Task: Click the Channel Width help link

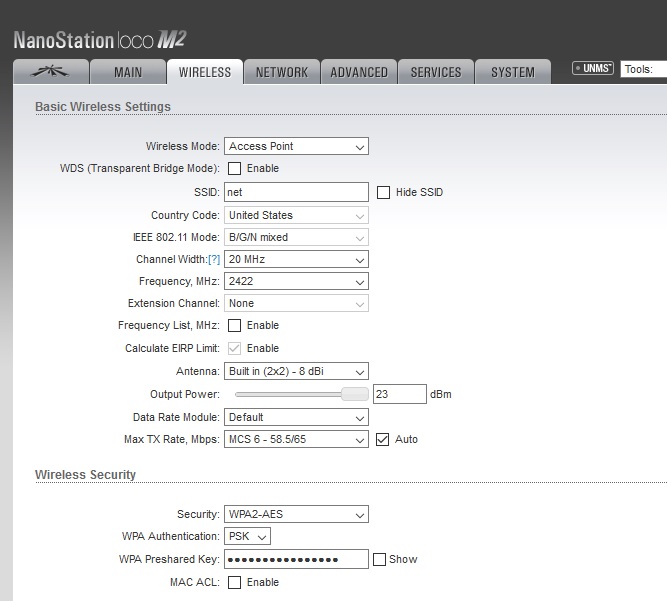Action: click(214, 259)
